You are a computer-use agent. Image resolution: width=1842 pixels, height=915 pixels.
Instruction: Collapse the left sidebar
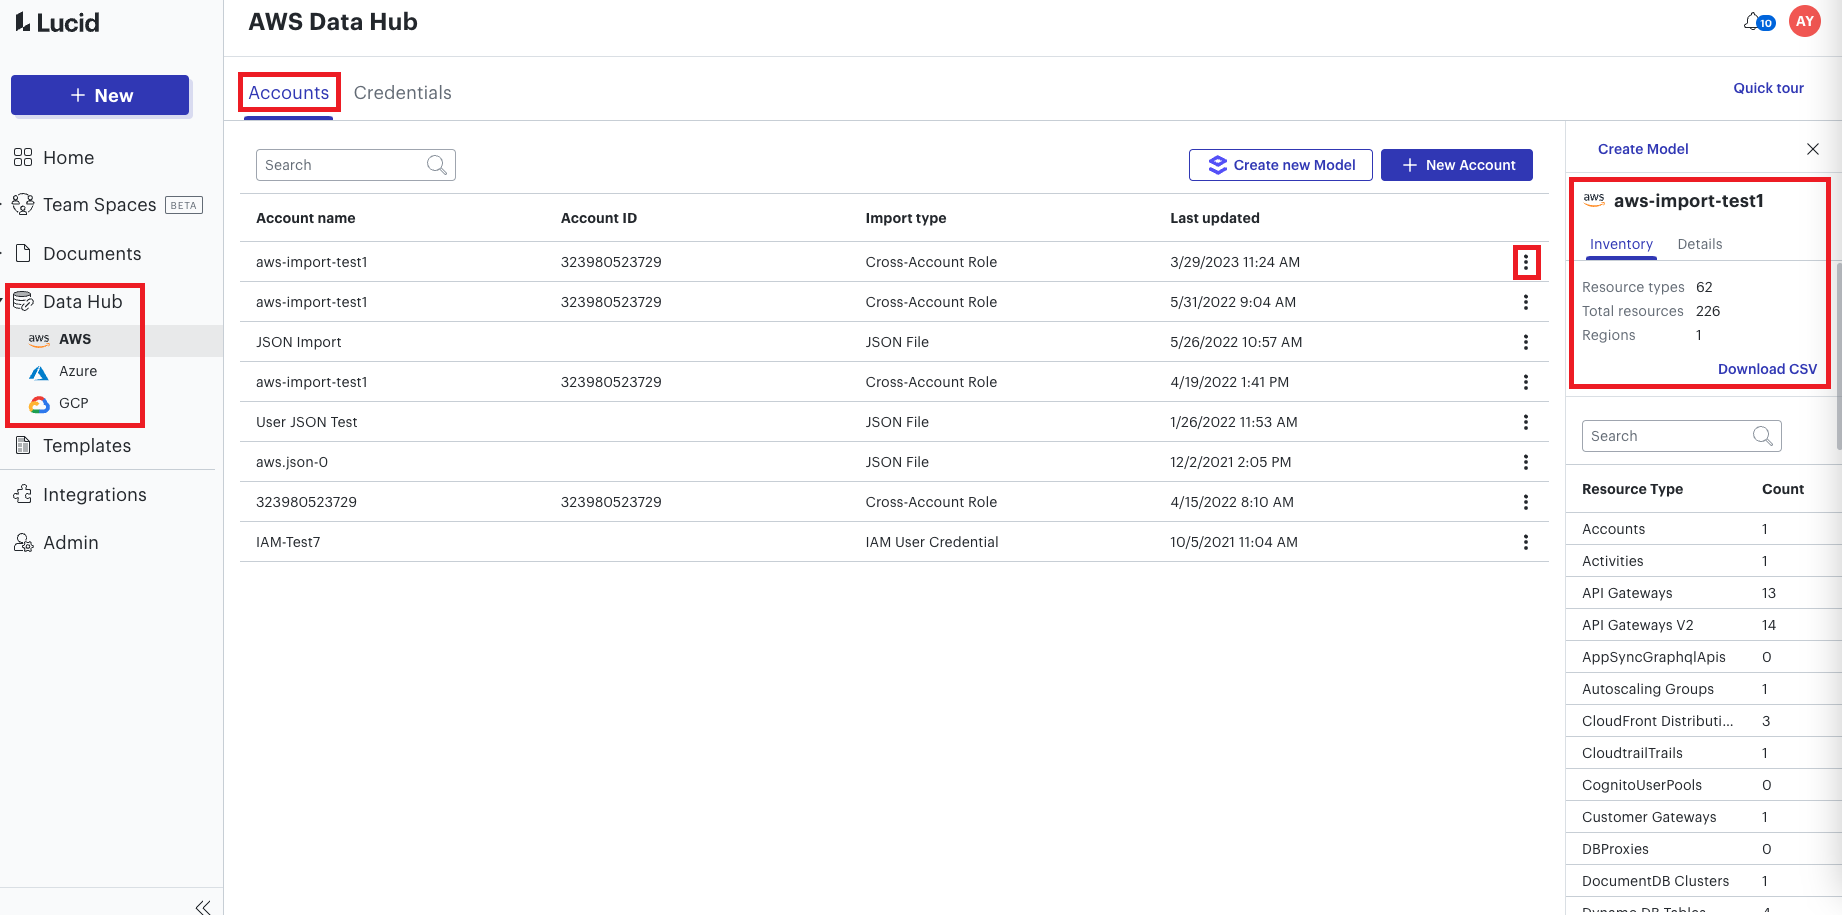coord(203,906)
